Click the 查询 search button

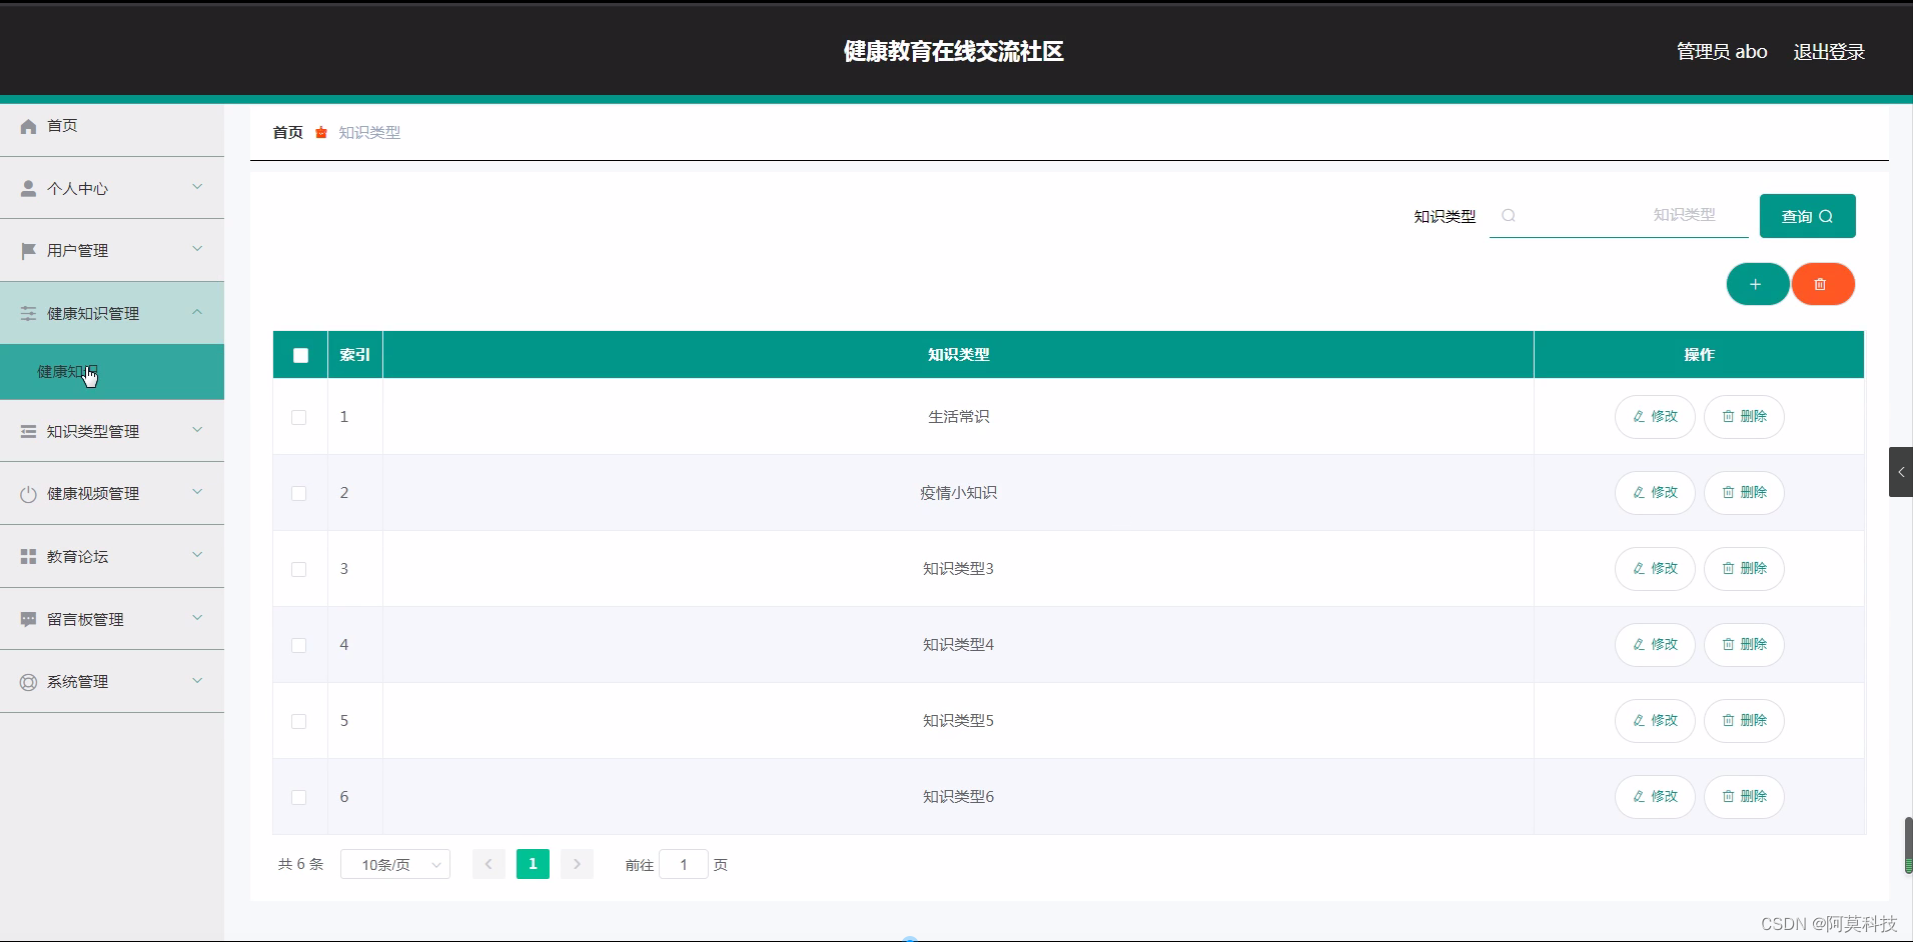pyautogui.click(x=1807, y=216)
